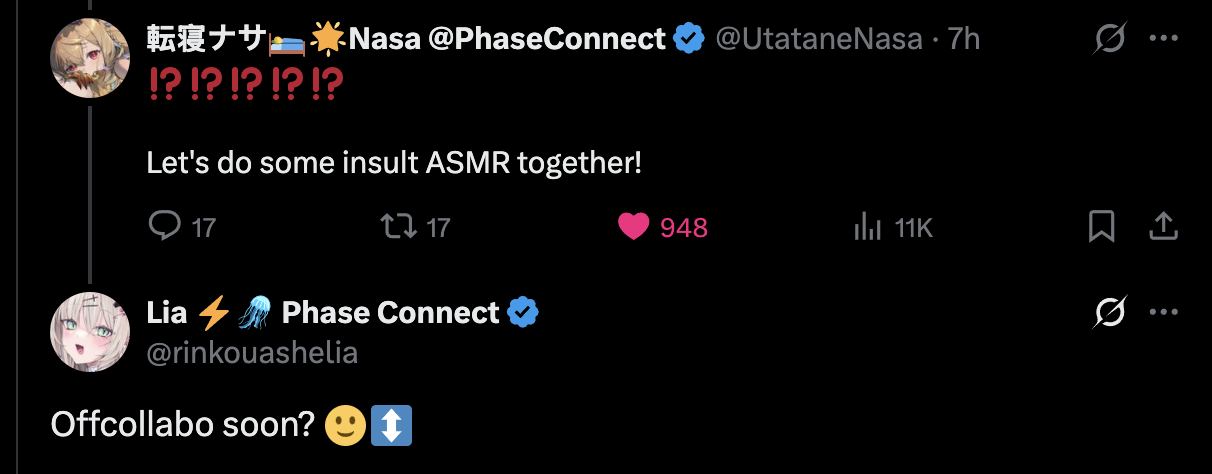
Task: Unlike Nasa's tweet with pink heart
Action: [x=634, y=227]
